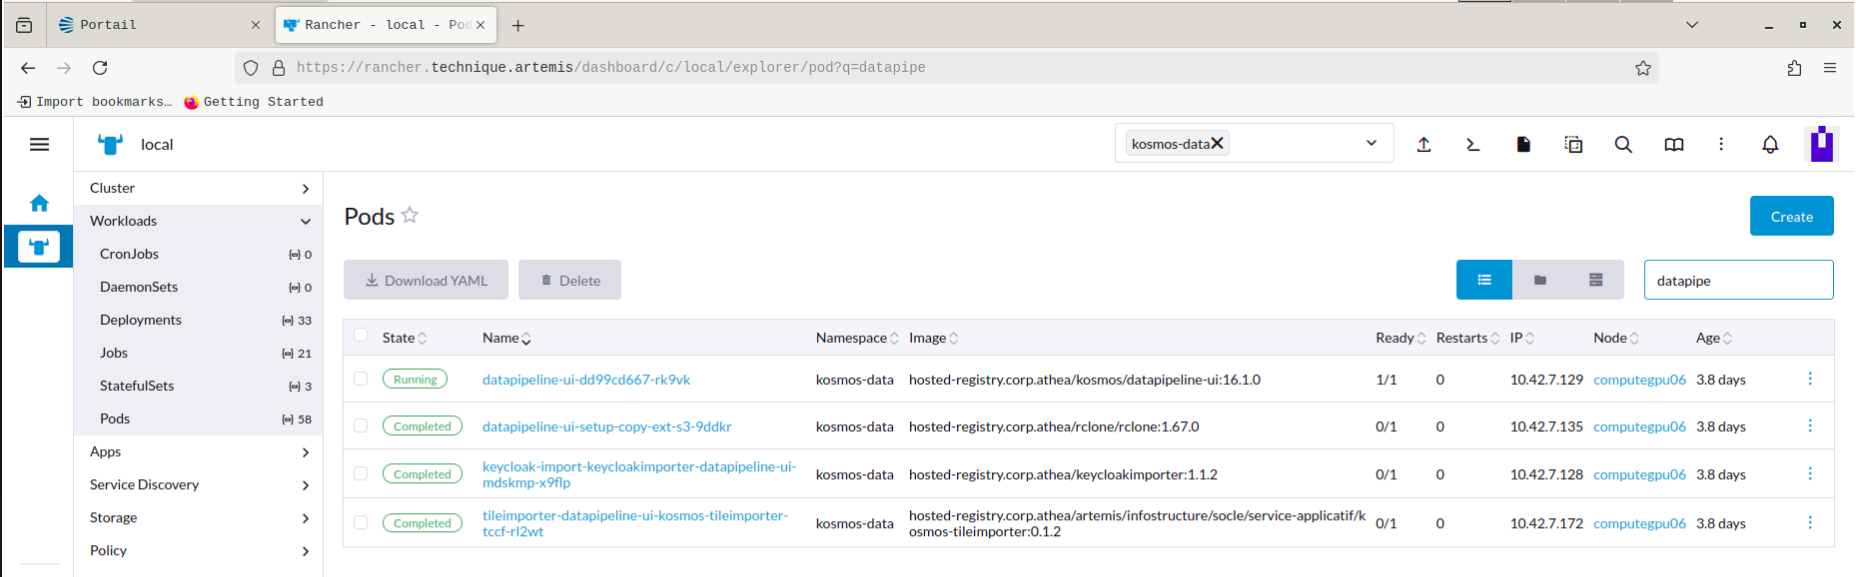Viewport: 1856px width, 577px height.
Task: Open tileimporter-datapipeline-ui-kosmos-tileimporter pod link
Action: [635, 523]
